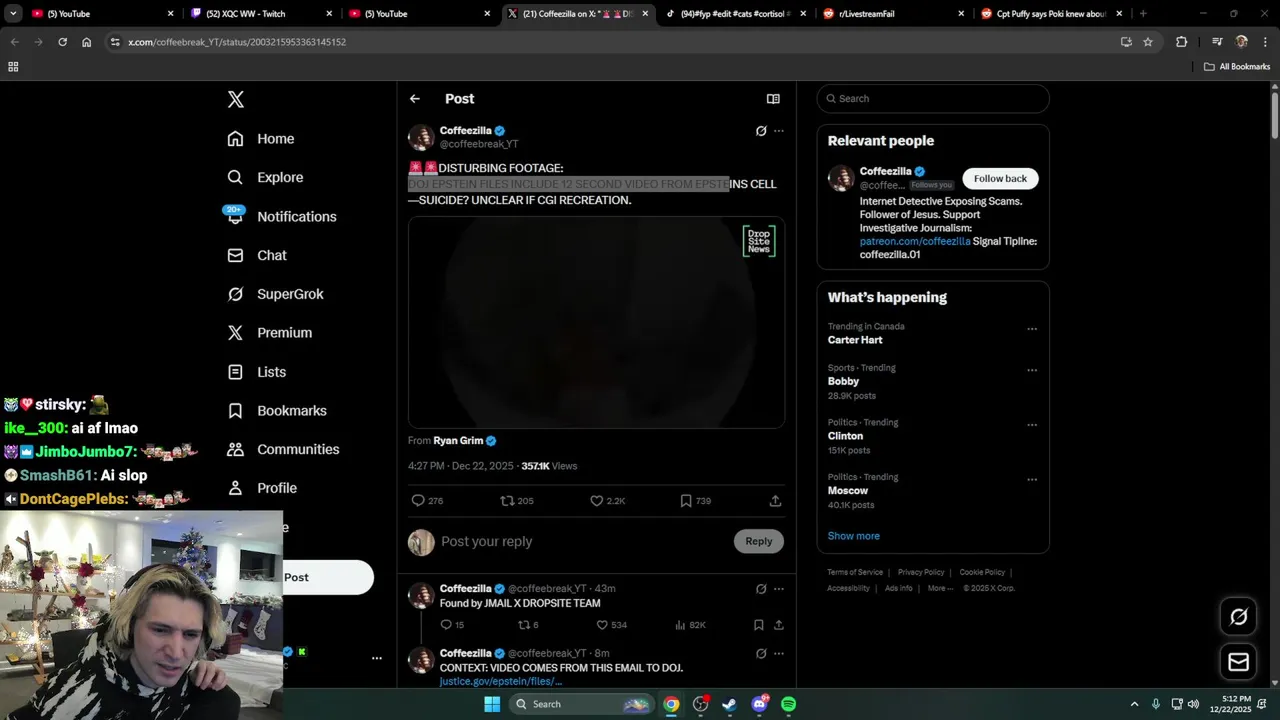
Task: Click the search box on X
Action: pyautogui.click(x=933, y=98)
